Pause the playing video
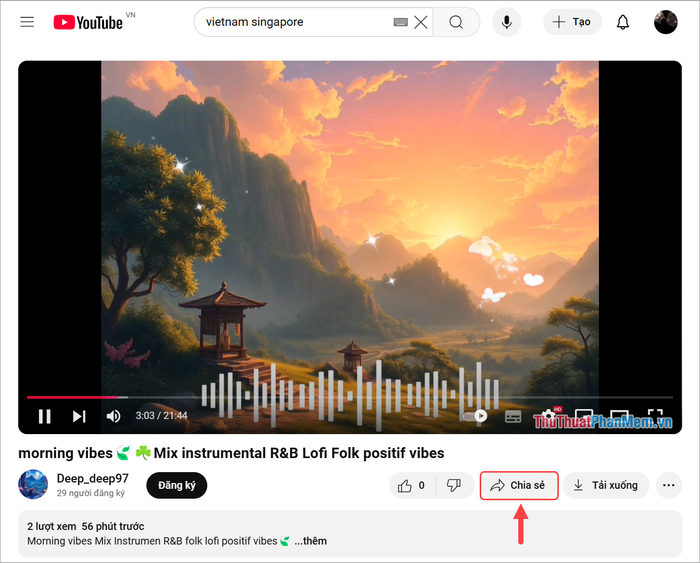 tap(44, 416)
